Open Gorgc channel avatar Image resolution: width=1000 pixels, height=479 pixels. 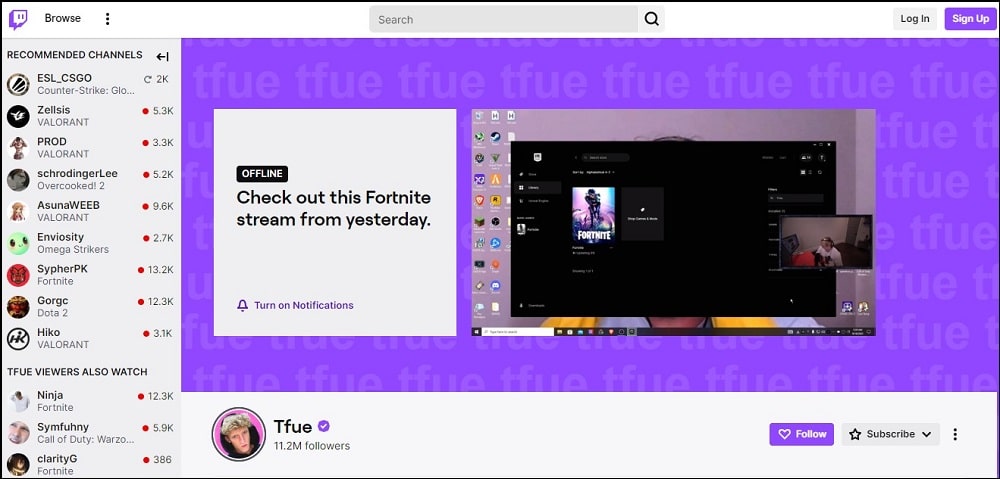pos(18,307)
